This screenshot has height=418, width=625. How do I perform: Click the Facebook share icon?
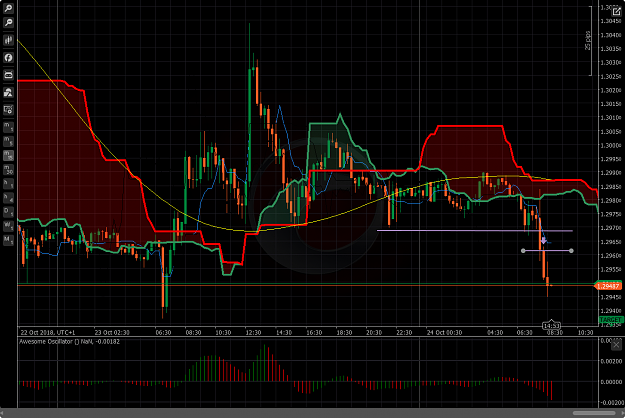coord(8,57)
